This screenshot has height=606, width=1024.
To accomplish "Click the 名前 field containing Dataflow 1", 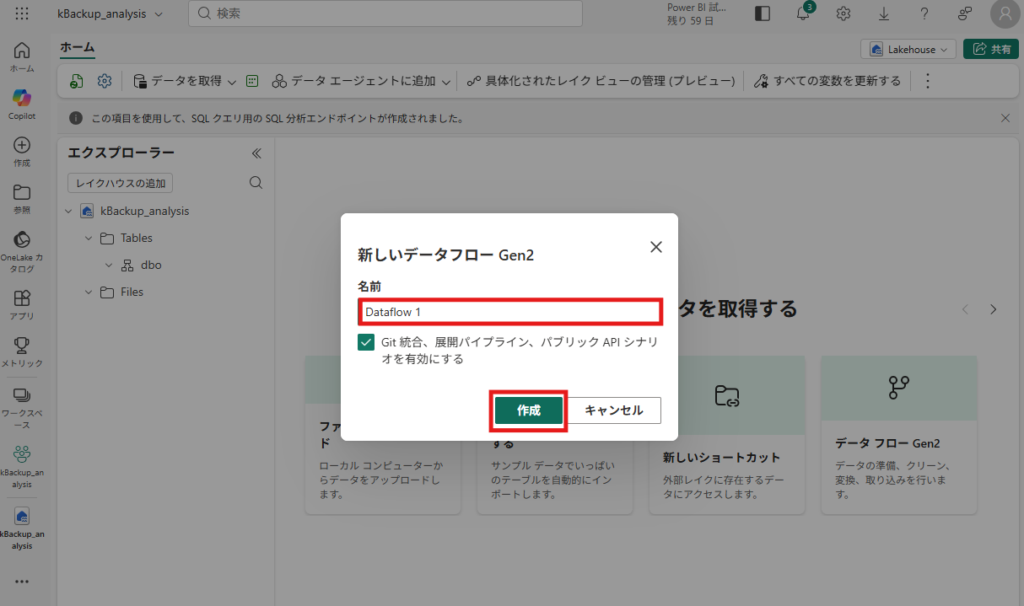I will click(510, 312).
